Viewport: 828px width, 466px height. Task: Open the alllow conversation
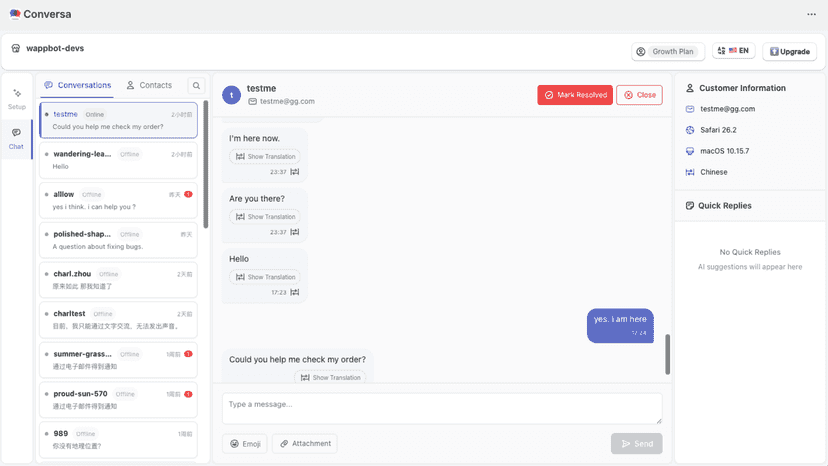[118, 200]
